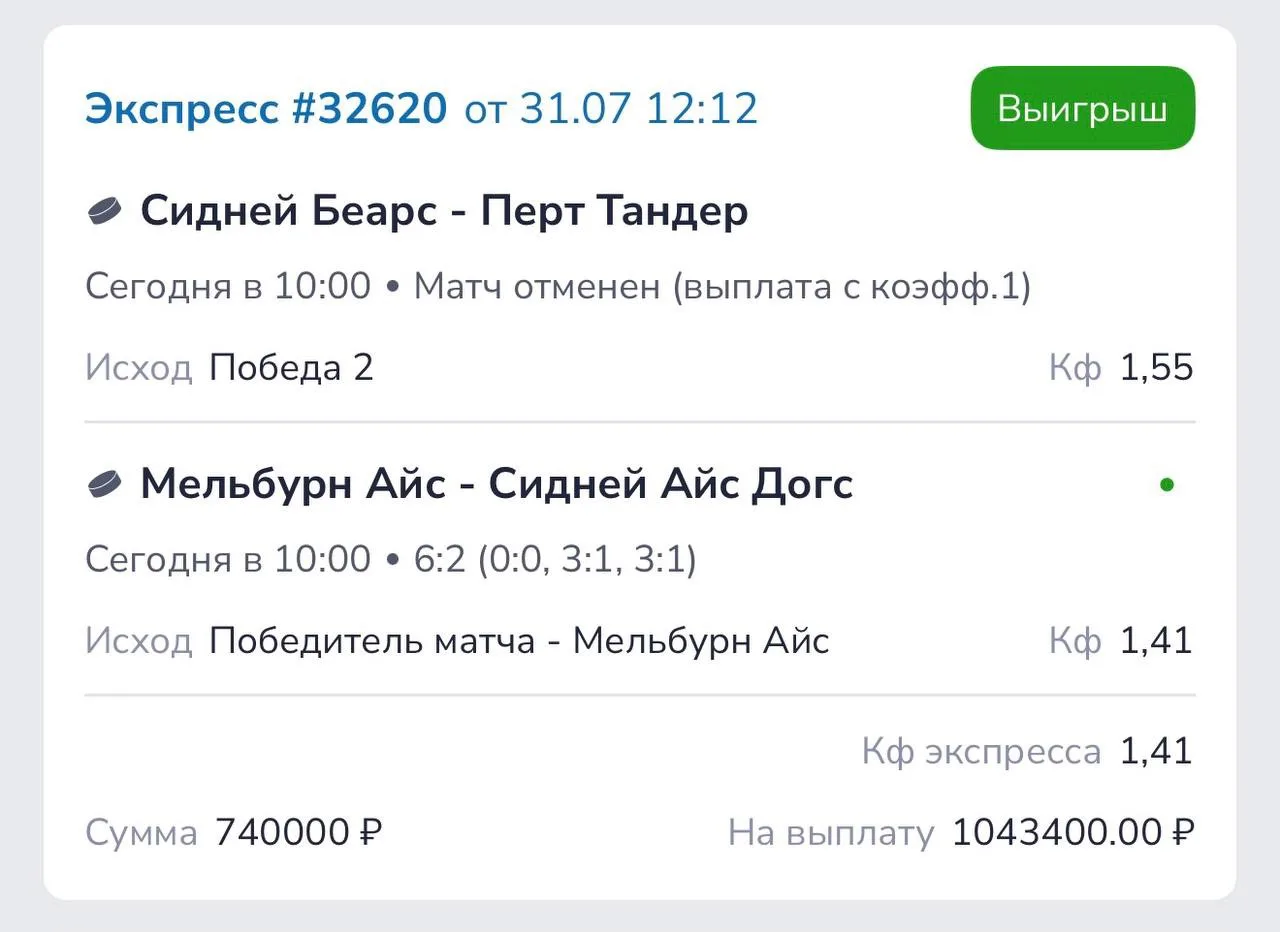Select the Победитель матча - Мельбурн Айс outcome

519,641
